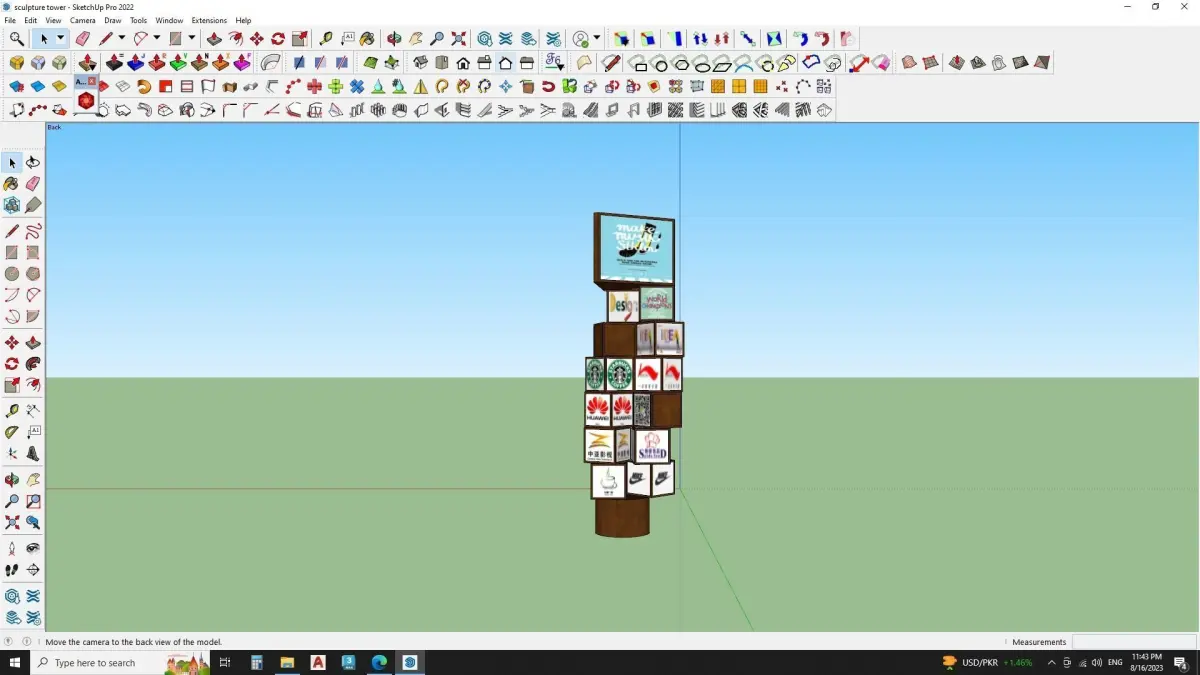Select the Walk footprints tool in left toolbar
Screen dimensions: 1200x675
[12, 570]
